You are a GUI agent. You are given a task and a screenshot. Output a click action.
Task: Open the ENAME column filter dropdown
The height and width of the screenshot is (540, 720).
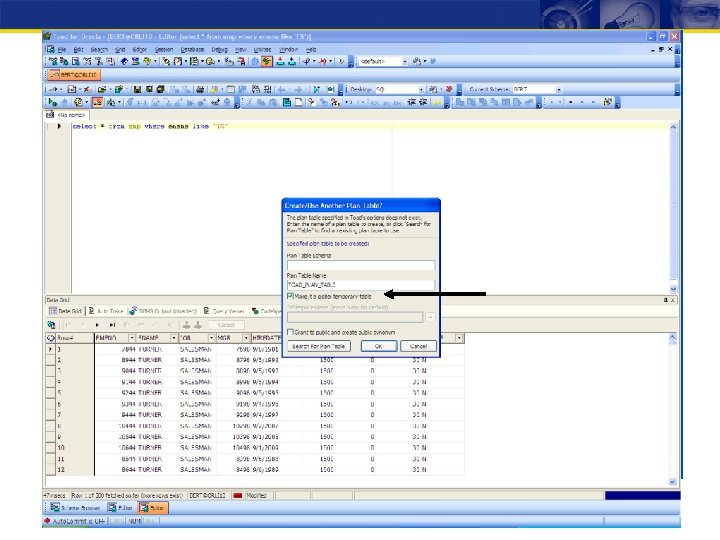(x=174, y=338)
